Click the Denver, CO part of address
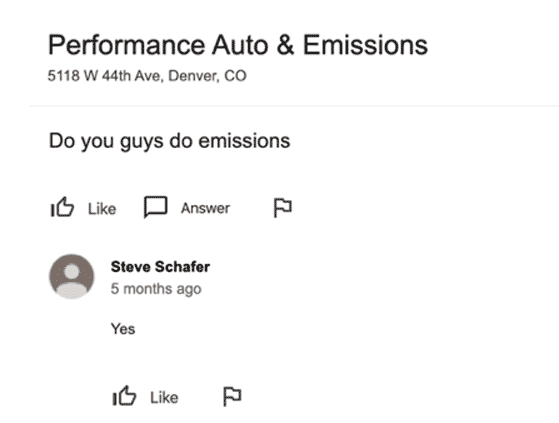559x423 pixels. 207,76
